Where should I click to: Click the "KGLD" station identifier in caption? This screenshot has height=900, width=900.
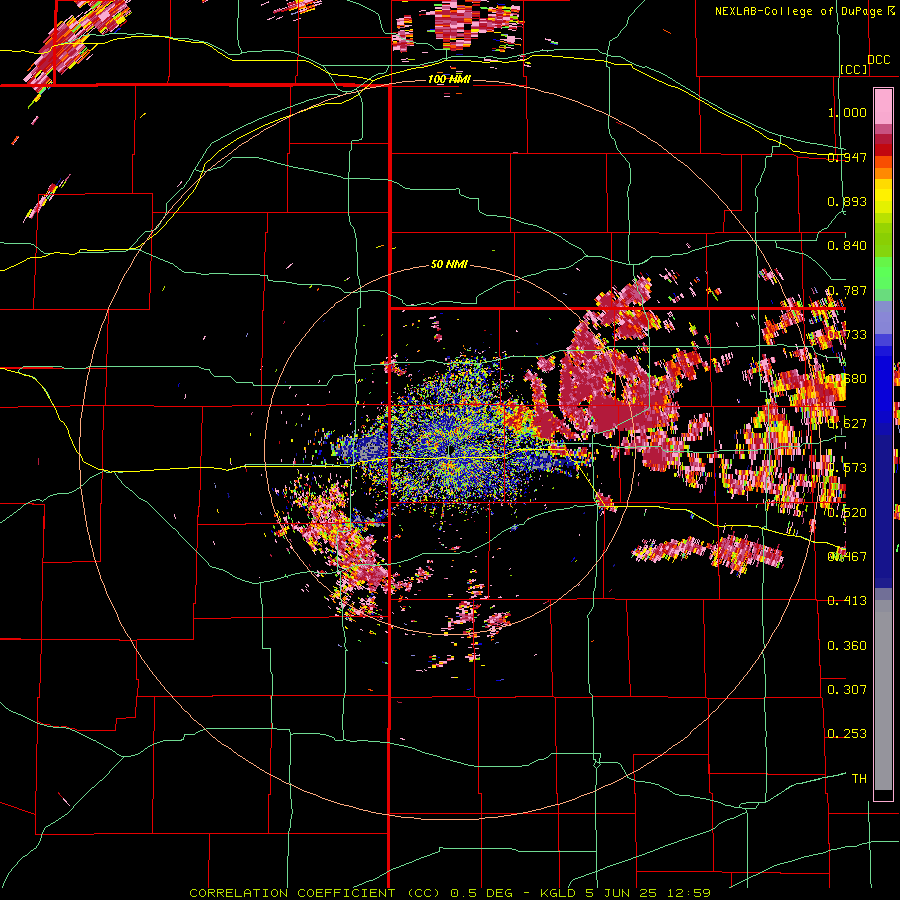[x=557, y=893]
